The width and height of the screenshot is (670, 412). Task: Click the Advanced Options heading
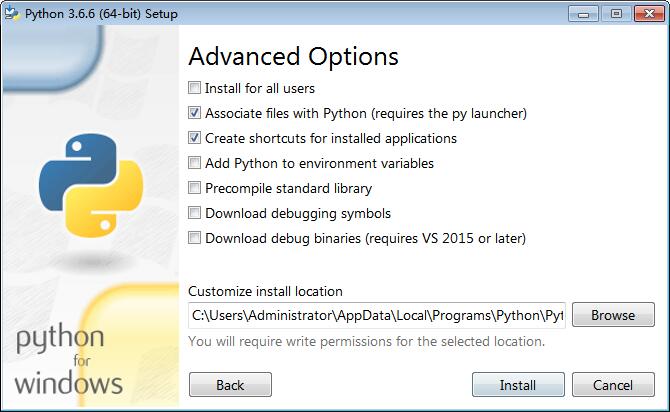pyautogui.click(x=293, y=56)
